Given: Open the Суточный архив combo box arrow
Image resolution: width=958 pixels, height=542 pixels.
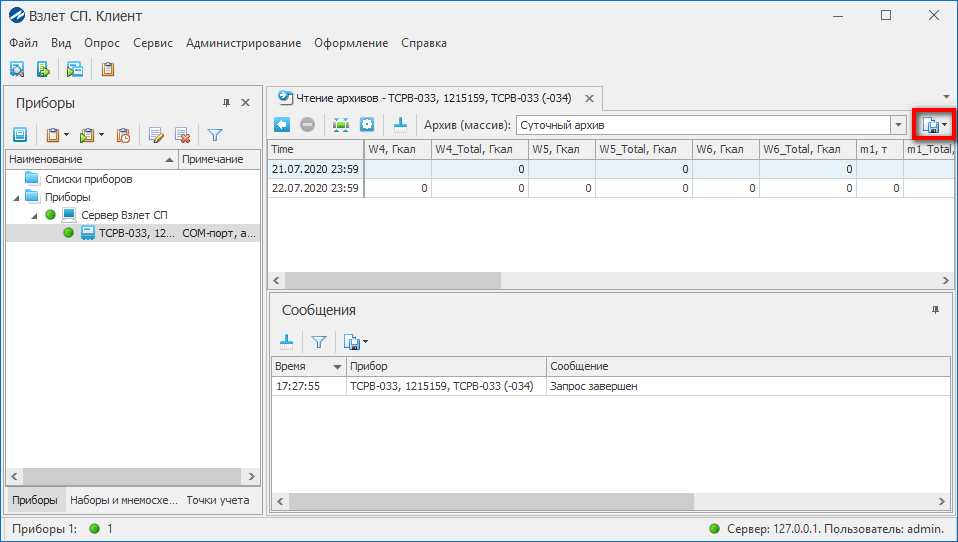Looking at the screenshot, I should 898,125.
